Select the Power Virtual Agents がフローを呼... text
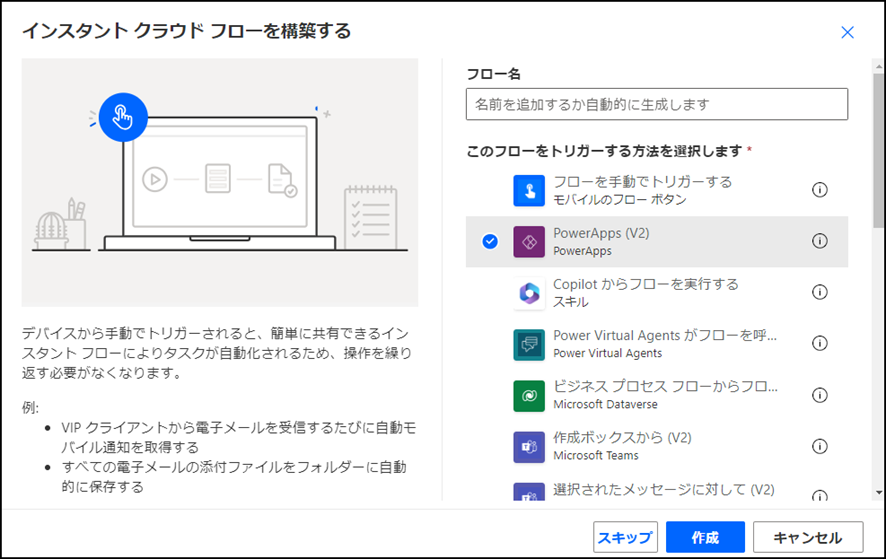The height and width of the screenshot is (559, 886). tap(665, 335)
